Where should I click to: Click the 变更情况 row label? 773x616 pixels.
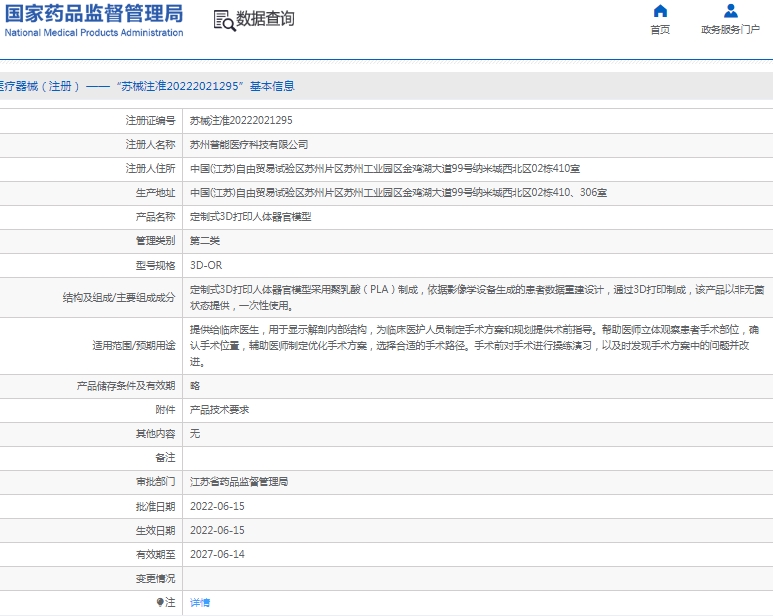click(x=155, y=579)
